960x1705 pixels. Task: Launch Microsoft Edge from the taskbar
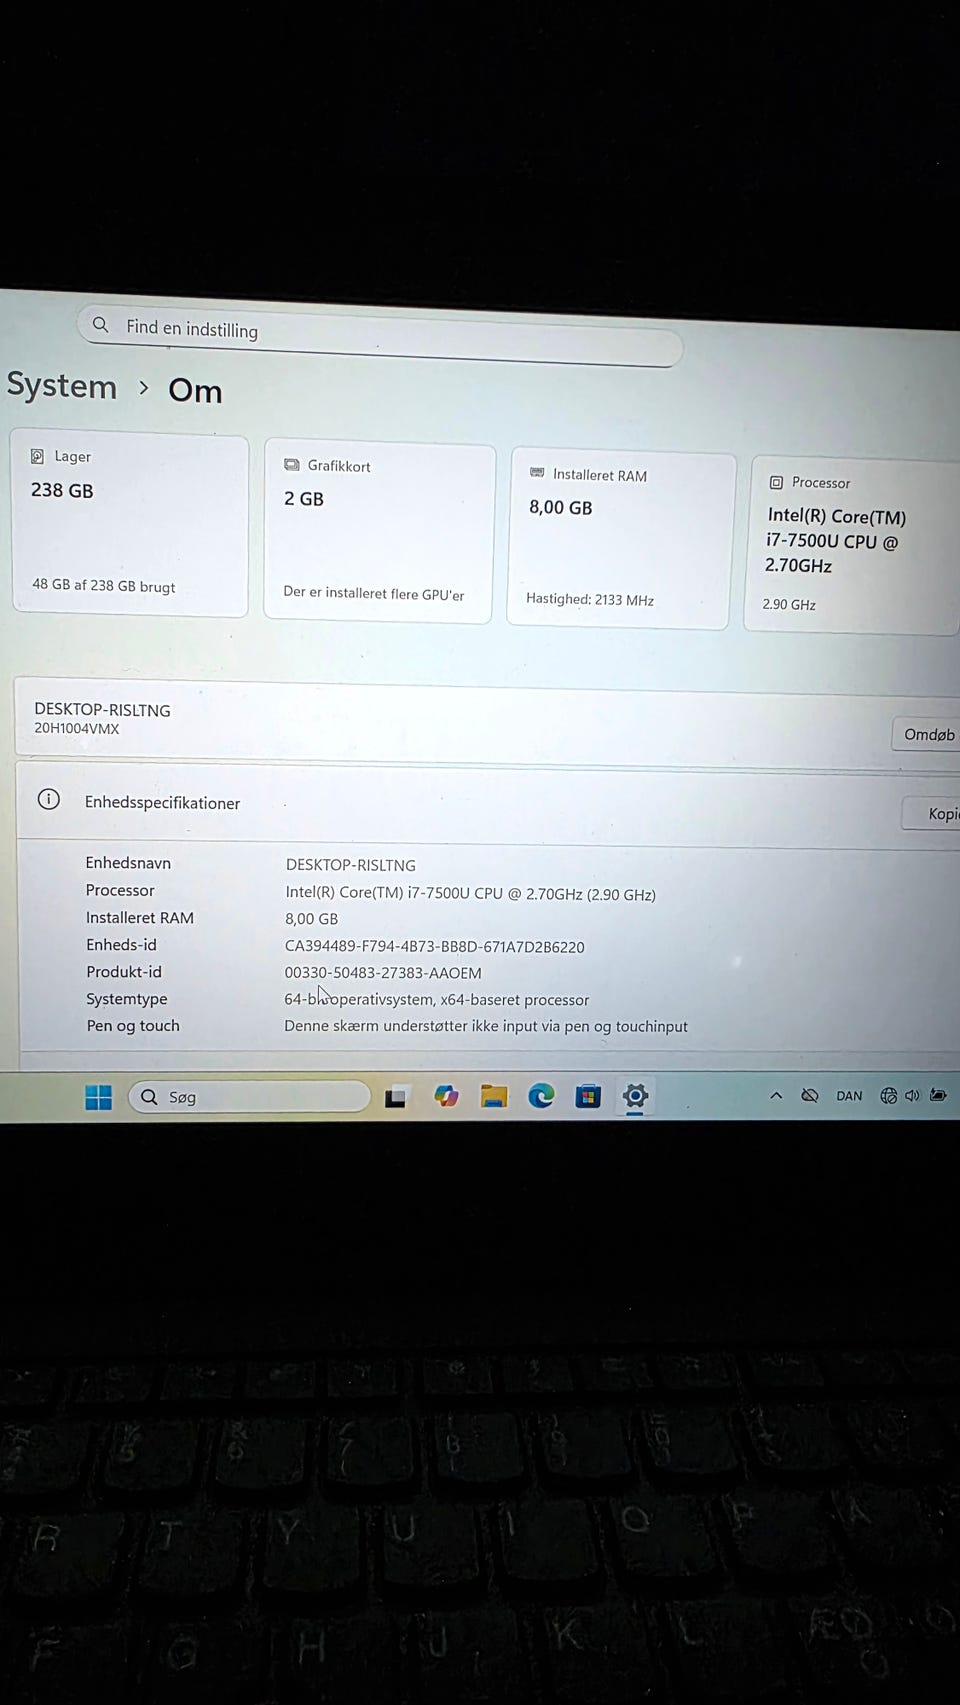[x=541, y=1096]
